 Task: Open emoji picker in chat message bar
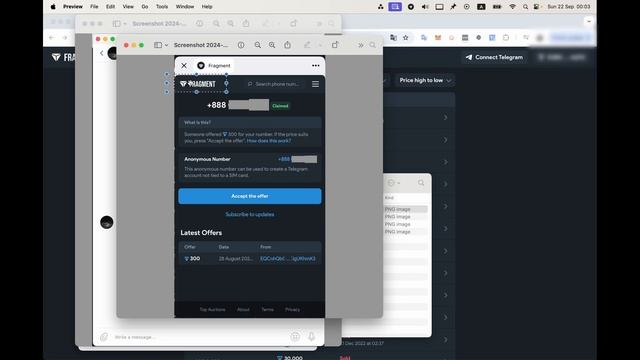click(x=295, y=336)
